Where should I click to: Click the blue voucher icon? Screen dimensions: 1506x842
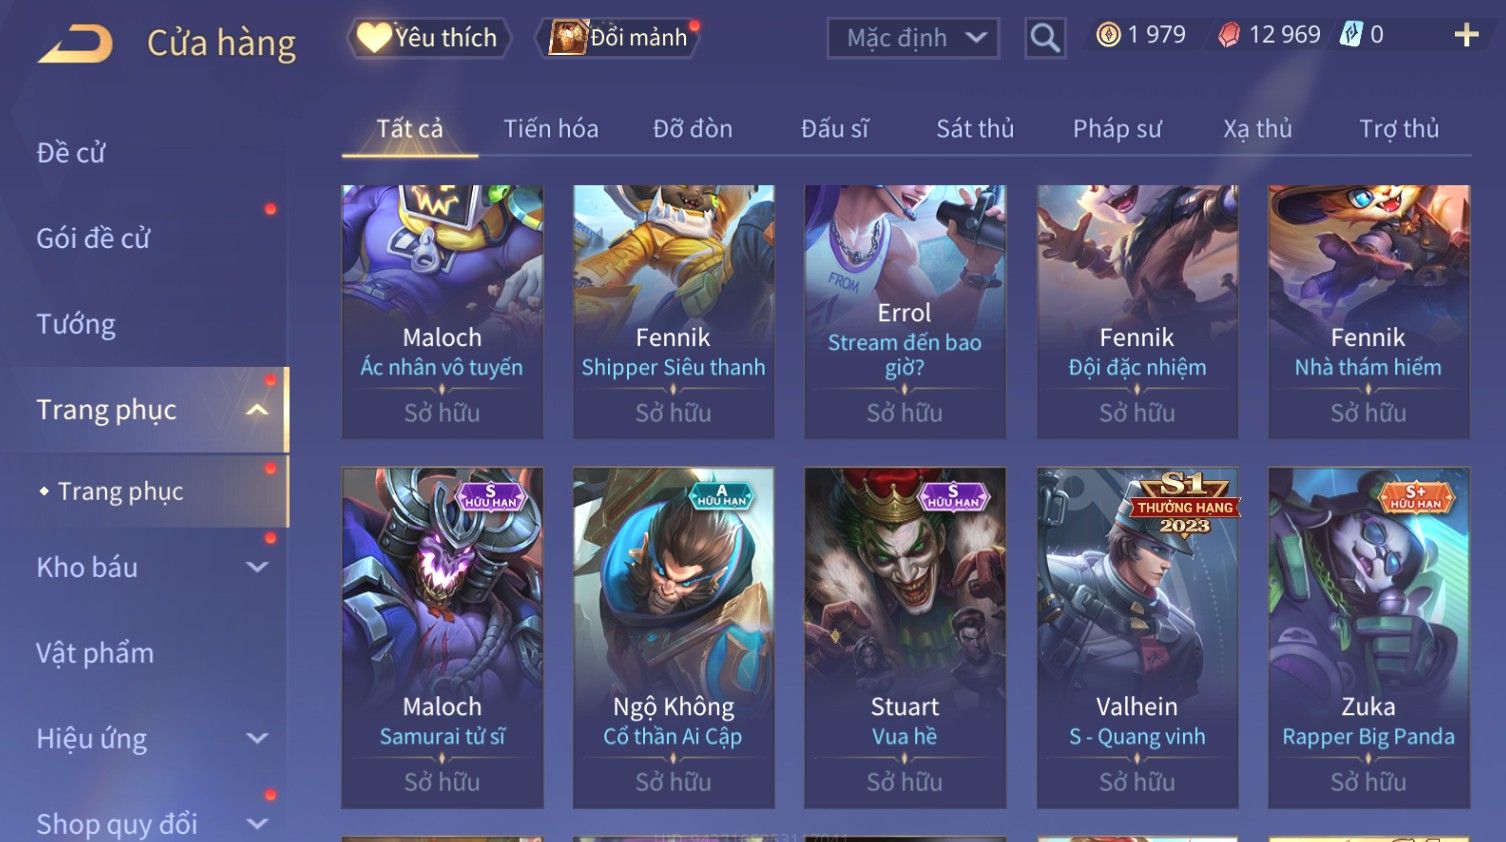click(1351, 34)
